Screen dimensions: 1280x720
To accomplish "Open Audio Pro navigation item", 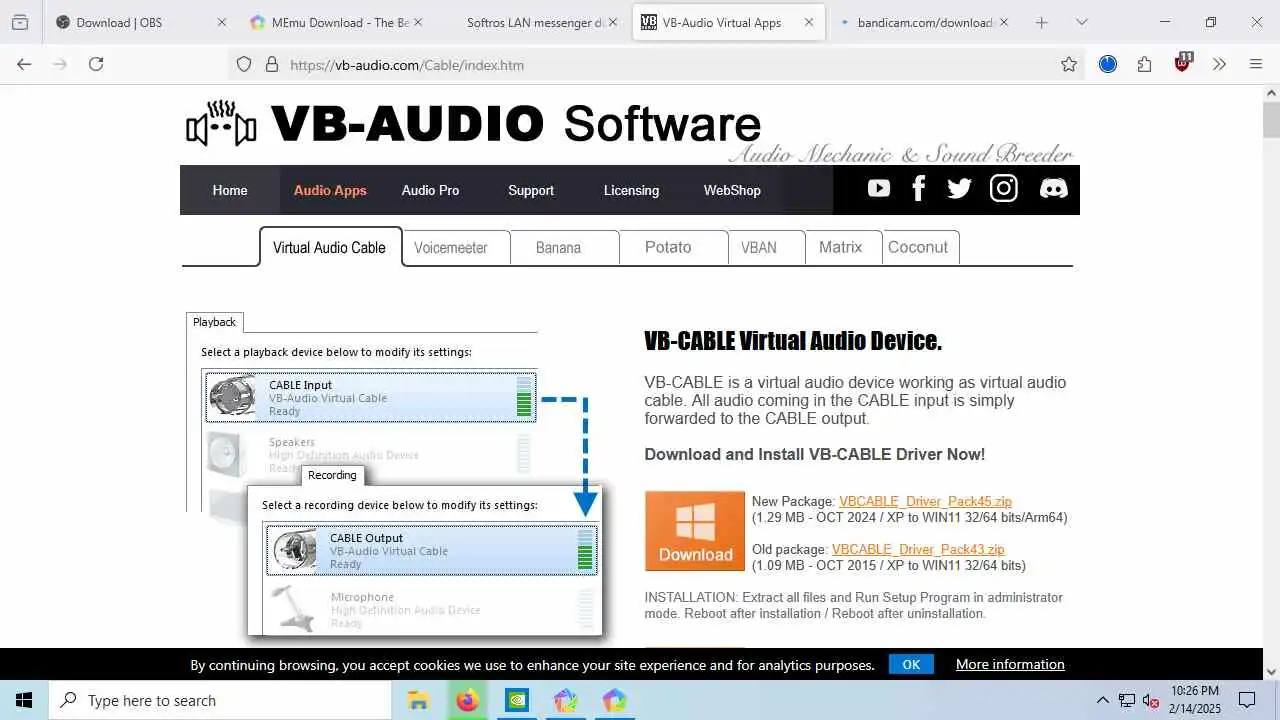I will coord(430,190).
